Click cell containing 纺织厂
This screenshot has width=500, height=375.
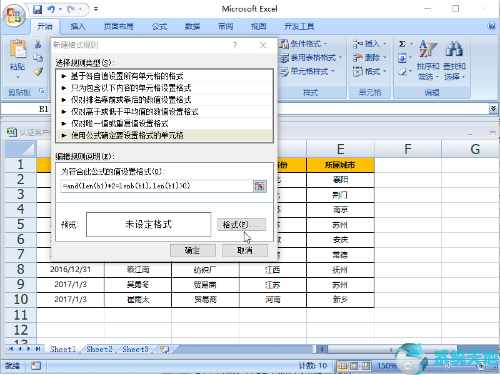click(x=205, y=269)
